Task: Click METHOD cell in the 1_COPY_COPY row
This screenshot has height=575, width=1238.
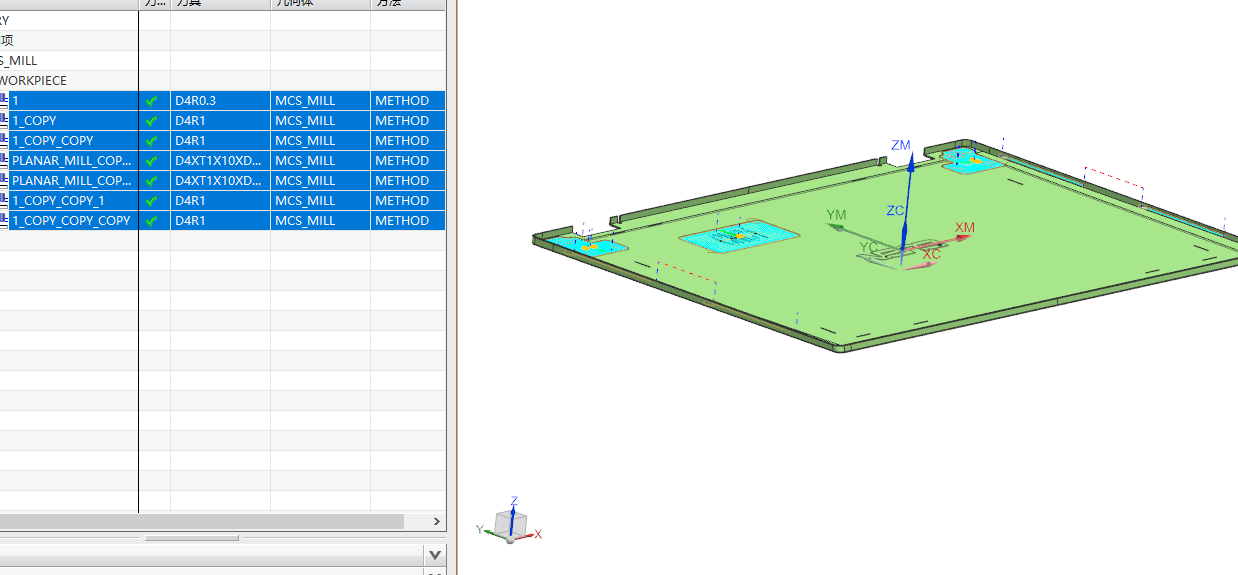Action: [x=408, y=141]
